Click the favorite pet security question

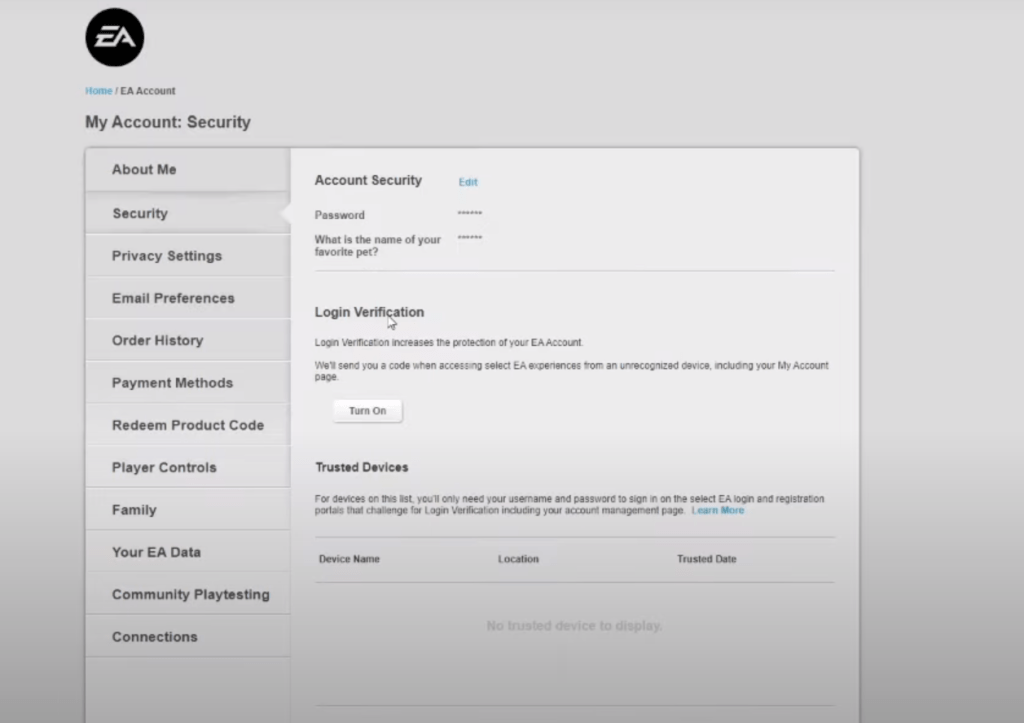point(377,246)
